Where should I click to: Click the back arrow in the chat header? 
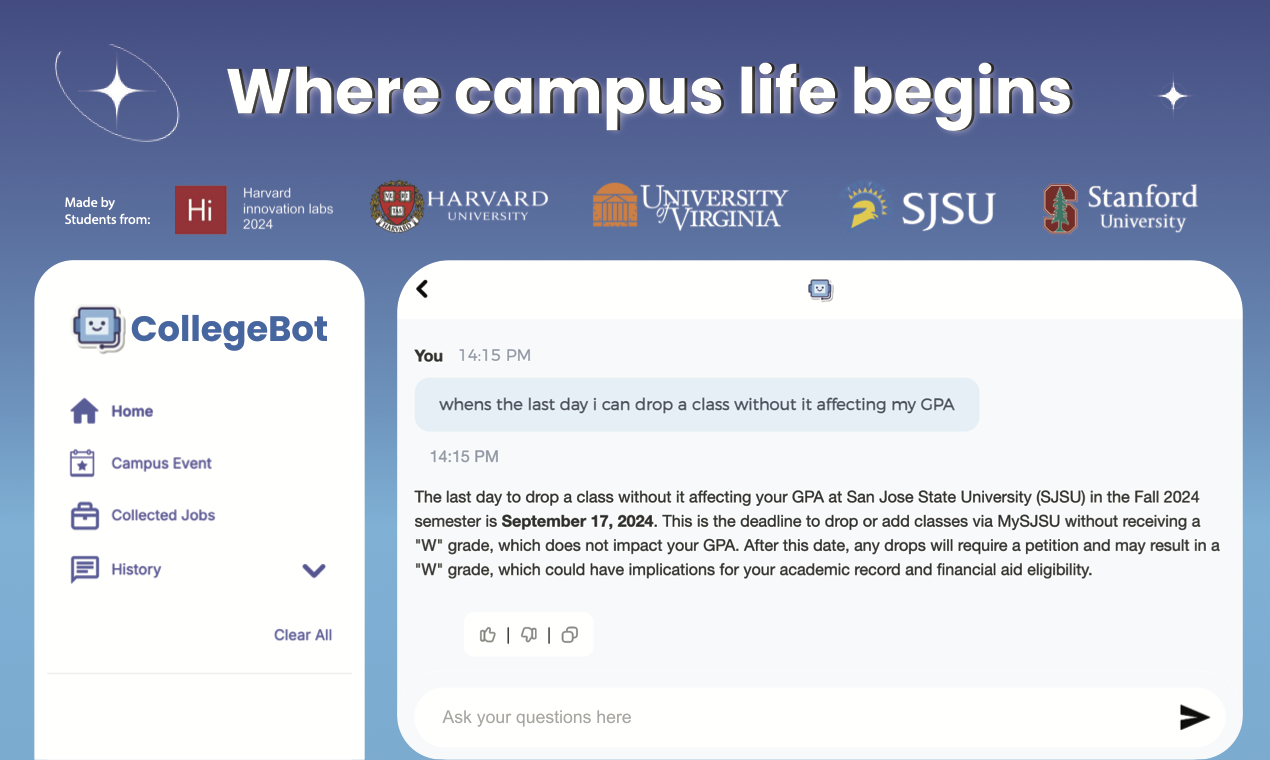click(x=422, y=288)
